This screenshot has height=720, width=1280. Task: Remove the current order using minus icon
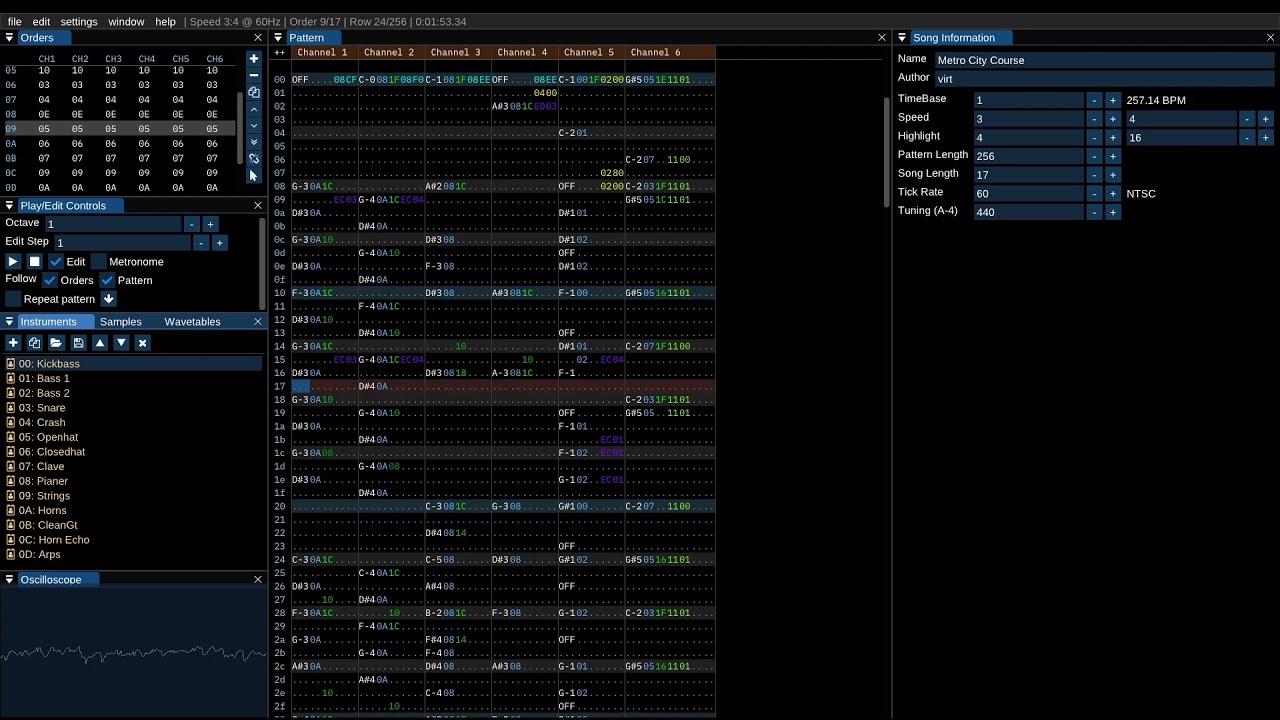tap(254, 76)
